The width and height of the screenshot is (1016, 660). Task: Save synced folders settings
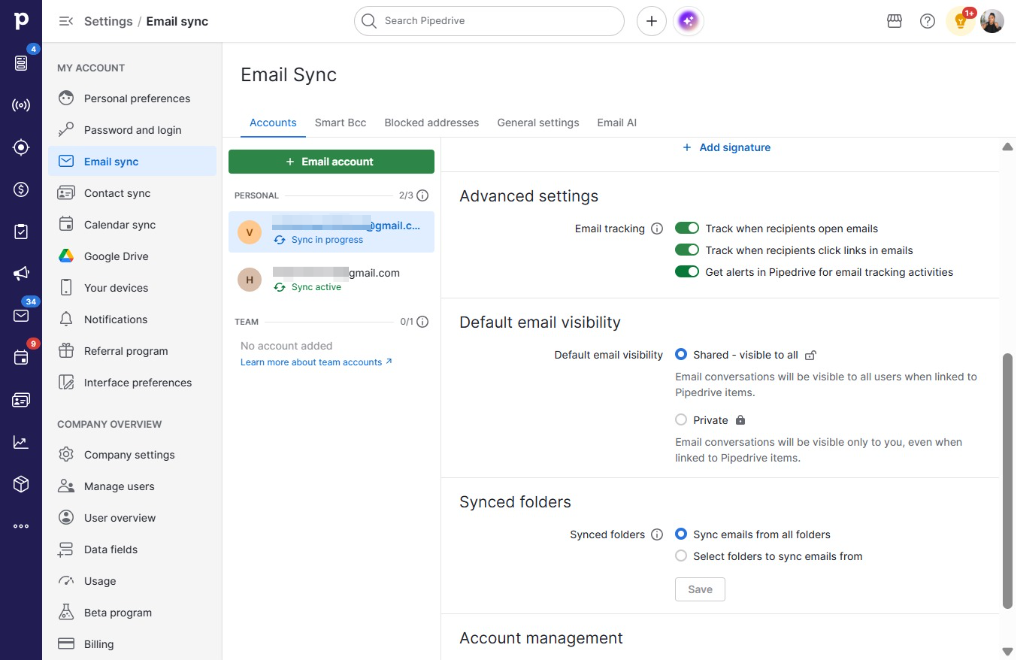click(x=700, y=589)
